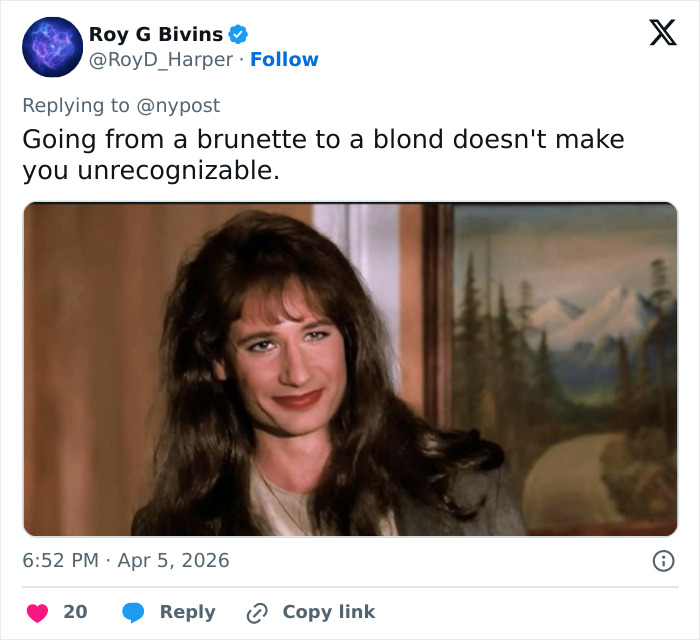Image resolution: width=700 pixels, height=640 pixels.
Task: Click the Apr 5, 2026 date
Action: click(x=173, y=561)
